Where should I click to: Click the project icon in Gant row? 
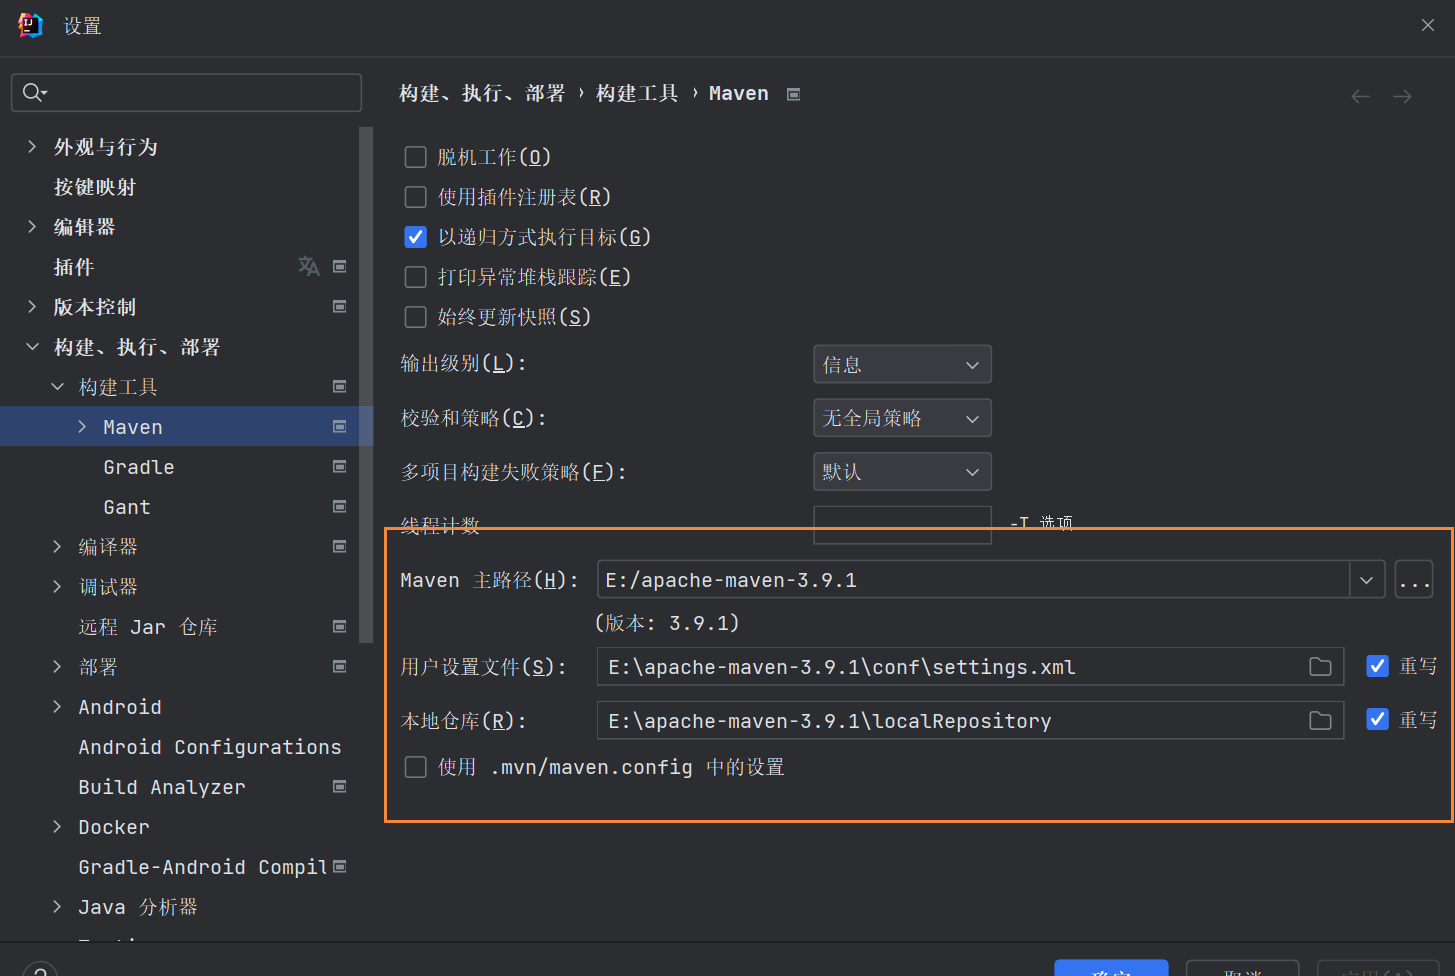[x=340, y=506]
